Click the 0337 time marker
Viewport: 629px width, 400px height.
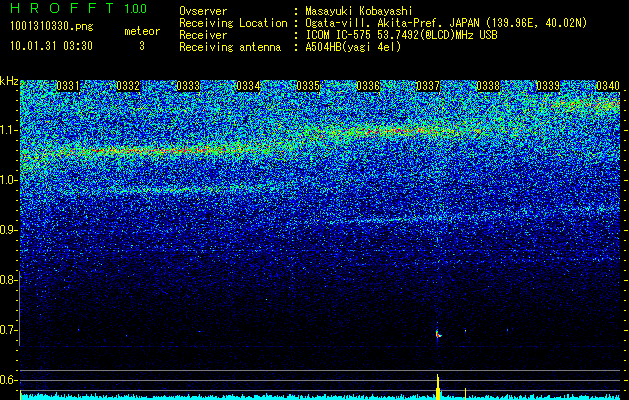(x=428, y=86)
